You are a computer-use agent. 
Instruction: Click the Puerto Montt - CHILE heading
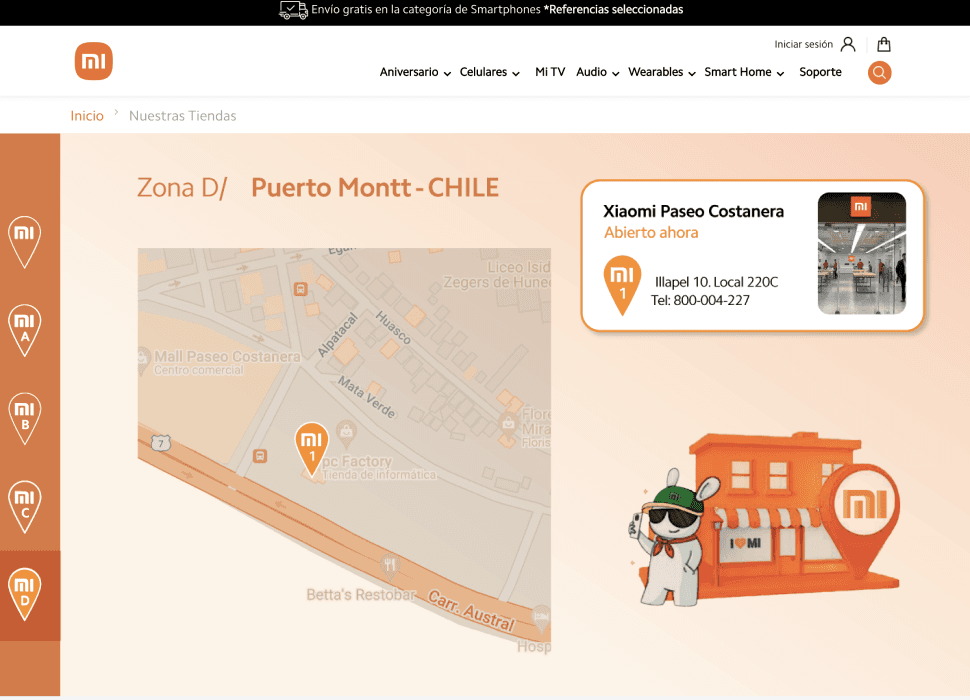tap(375, 188)
